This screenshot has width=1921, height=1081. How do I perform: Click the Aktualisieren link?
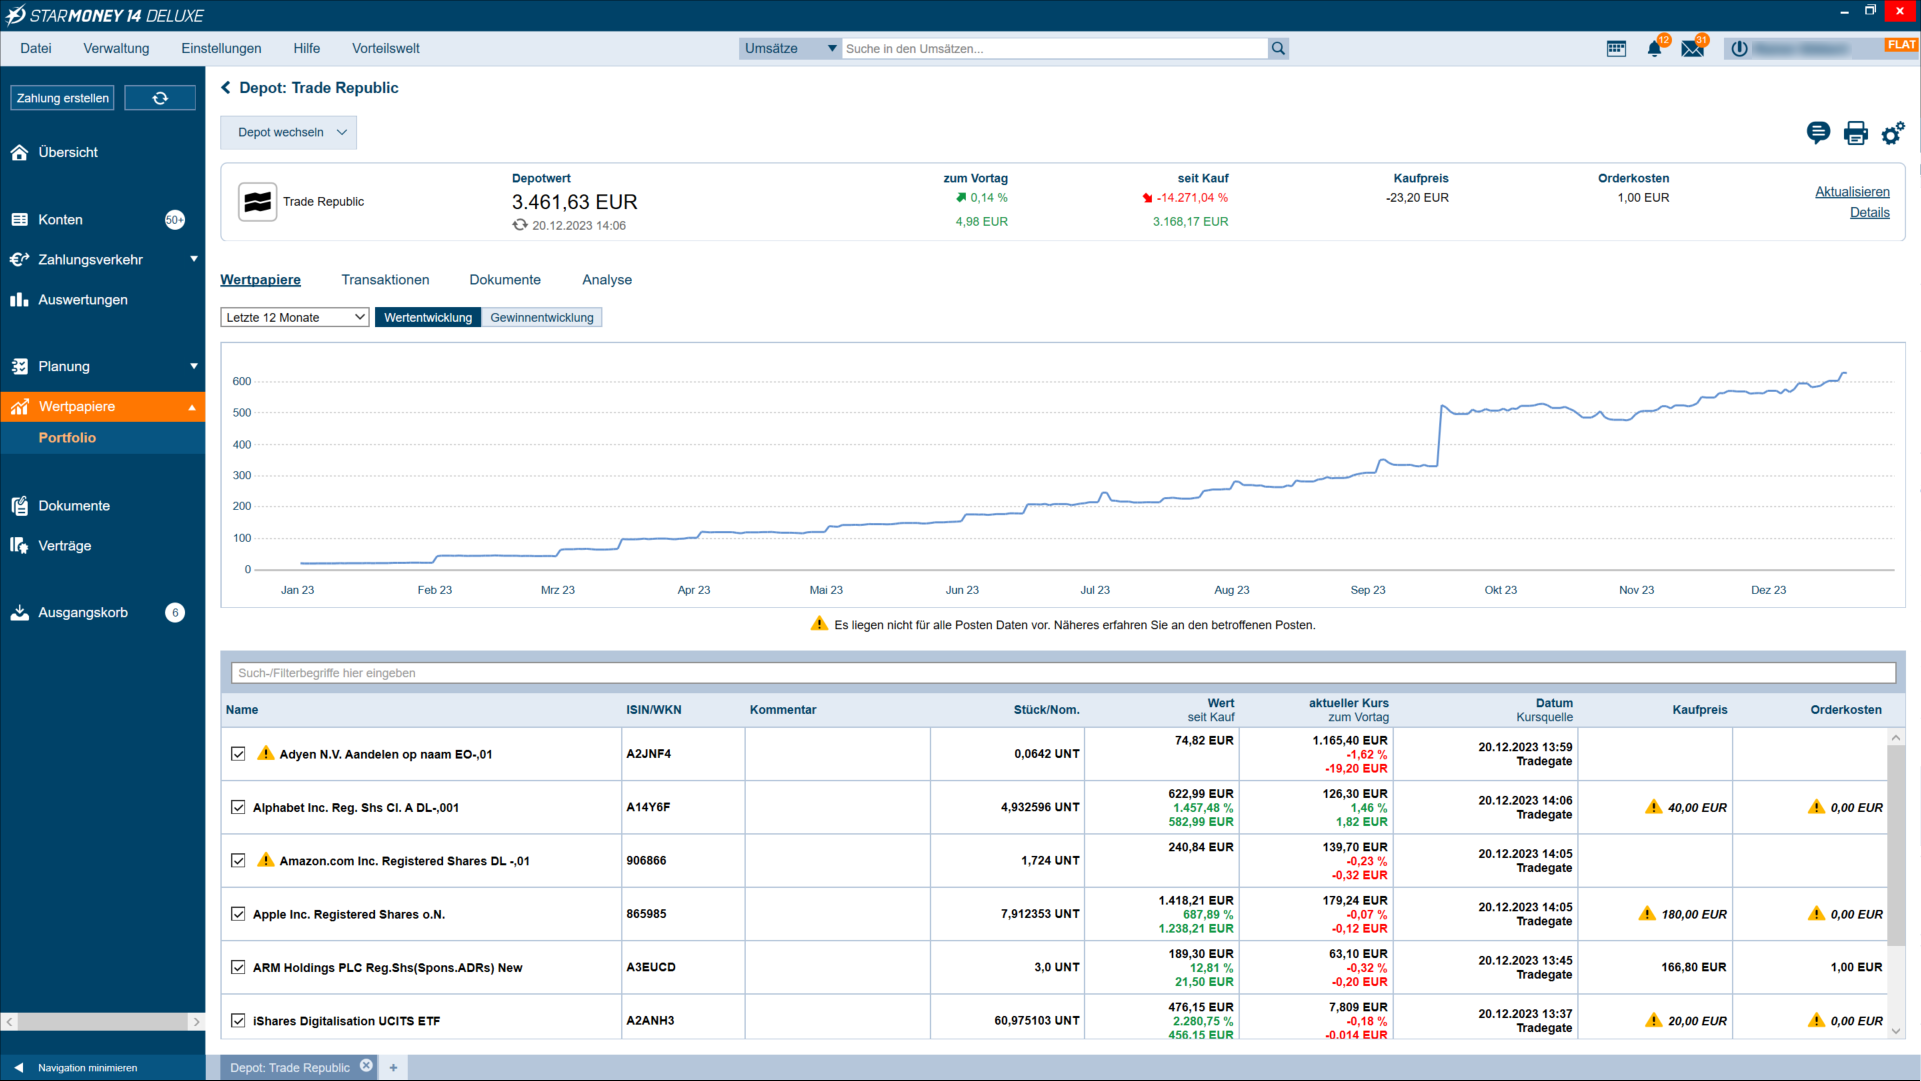[x=1852, y=192]
